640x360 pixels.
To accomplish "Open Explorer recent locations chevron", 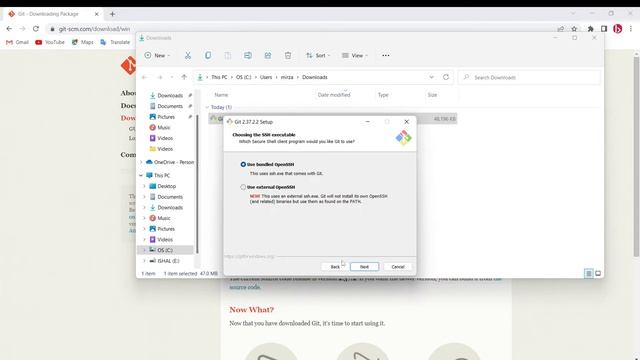I will pyautogui.click(x=172, y=77).
